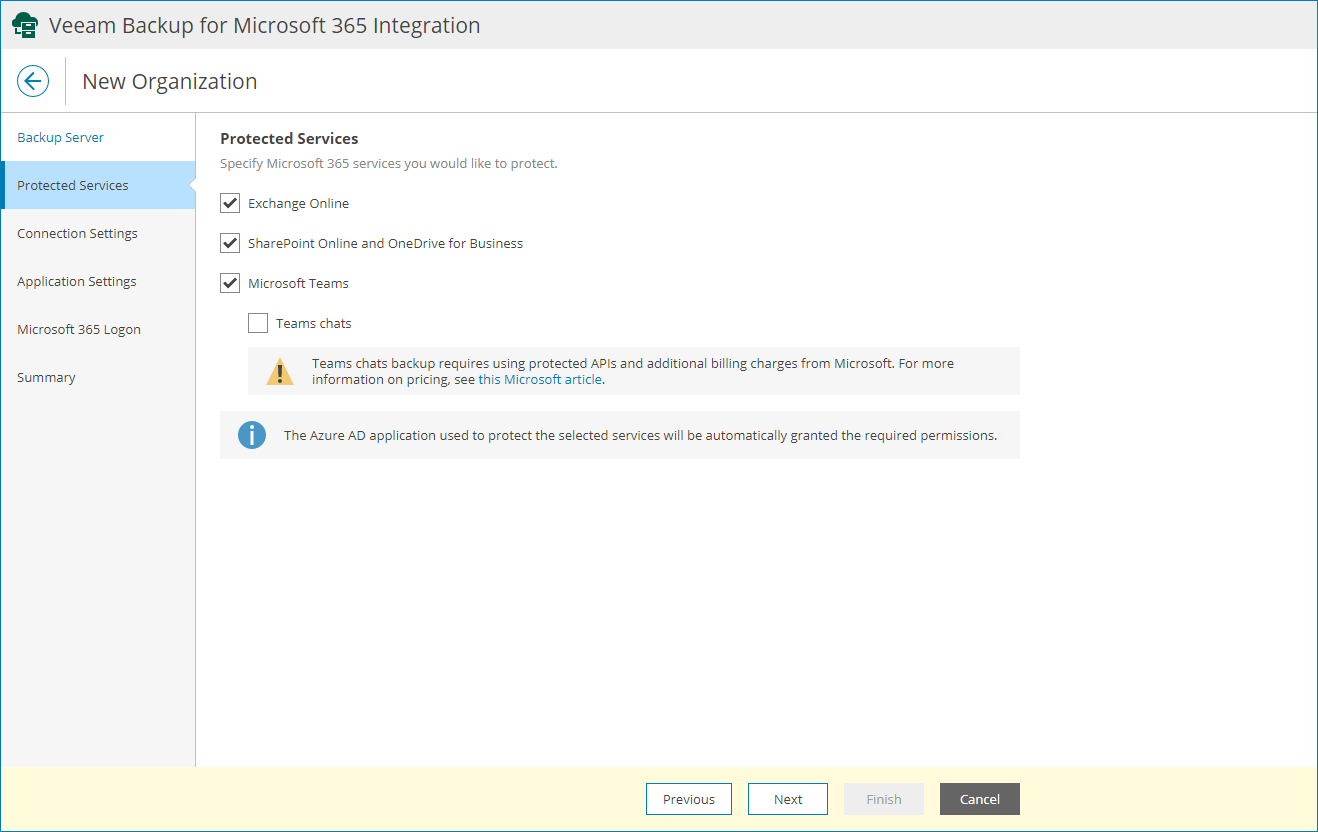Open the Connection Settings step
This screenshot has width=1318, height=832.
tap(98, 233)
